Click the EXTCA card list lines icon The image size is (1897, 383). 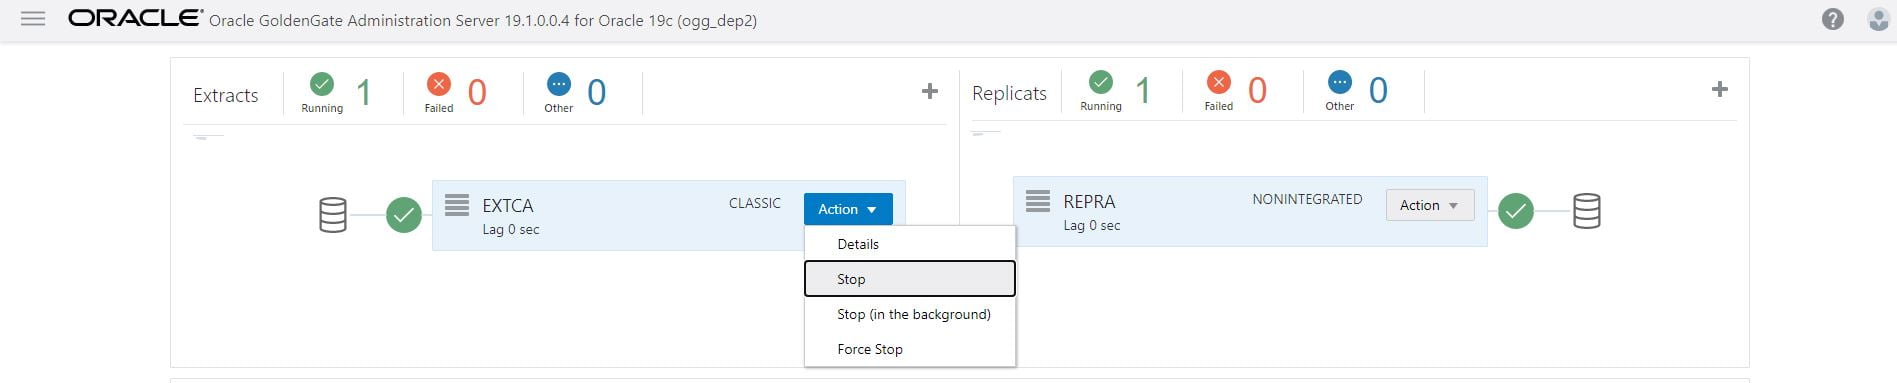(457, 205)
